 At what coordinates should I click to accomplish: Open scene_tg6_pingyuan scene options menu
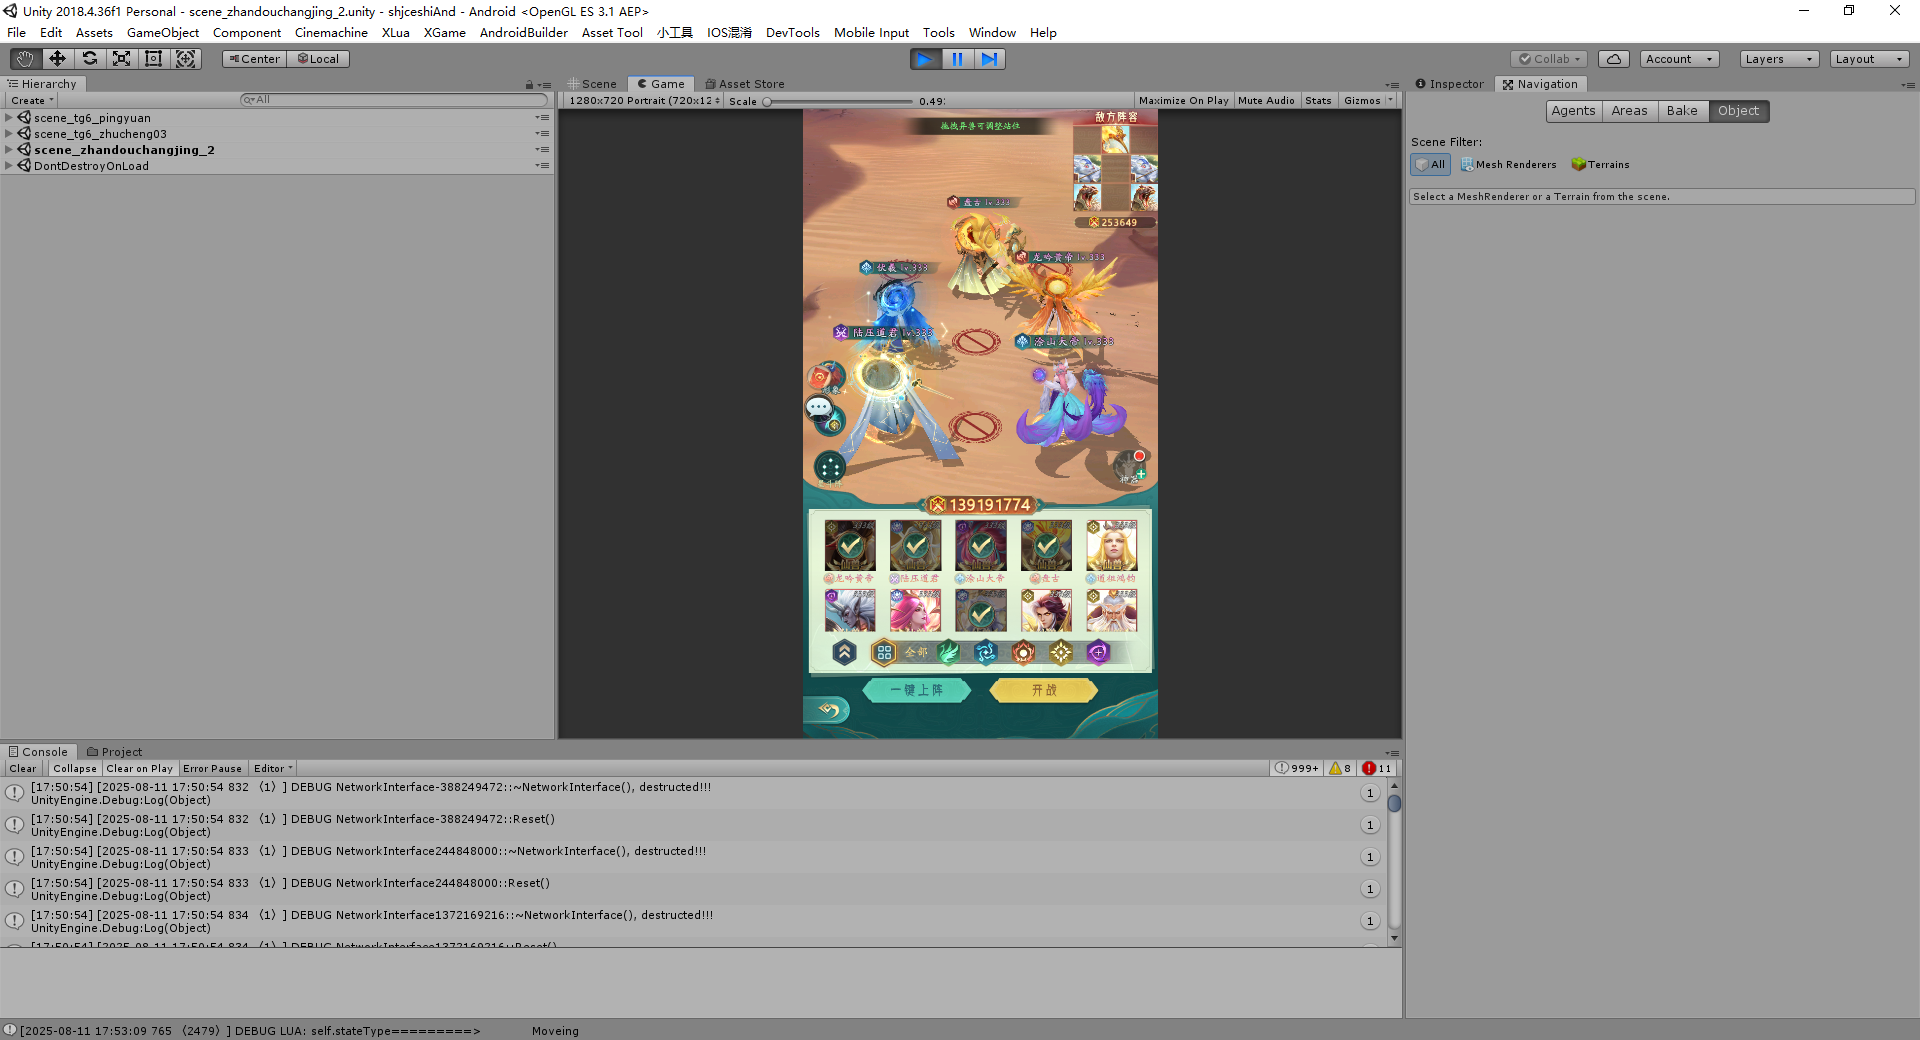click(542, 118)
